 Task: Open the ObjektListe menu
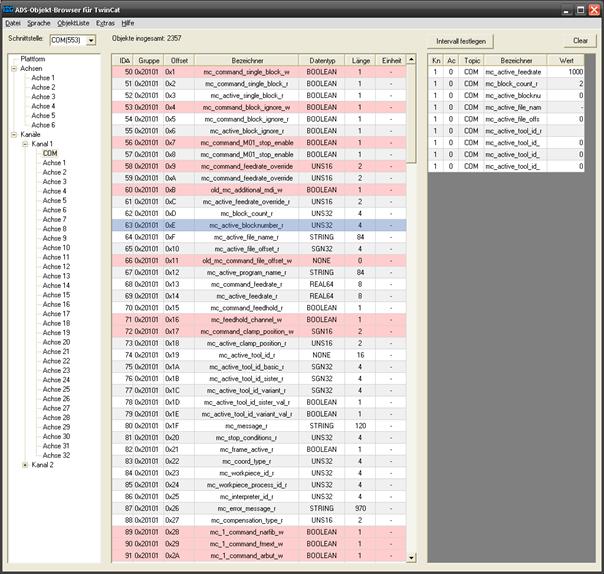point(73,23)
